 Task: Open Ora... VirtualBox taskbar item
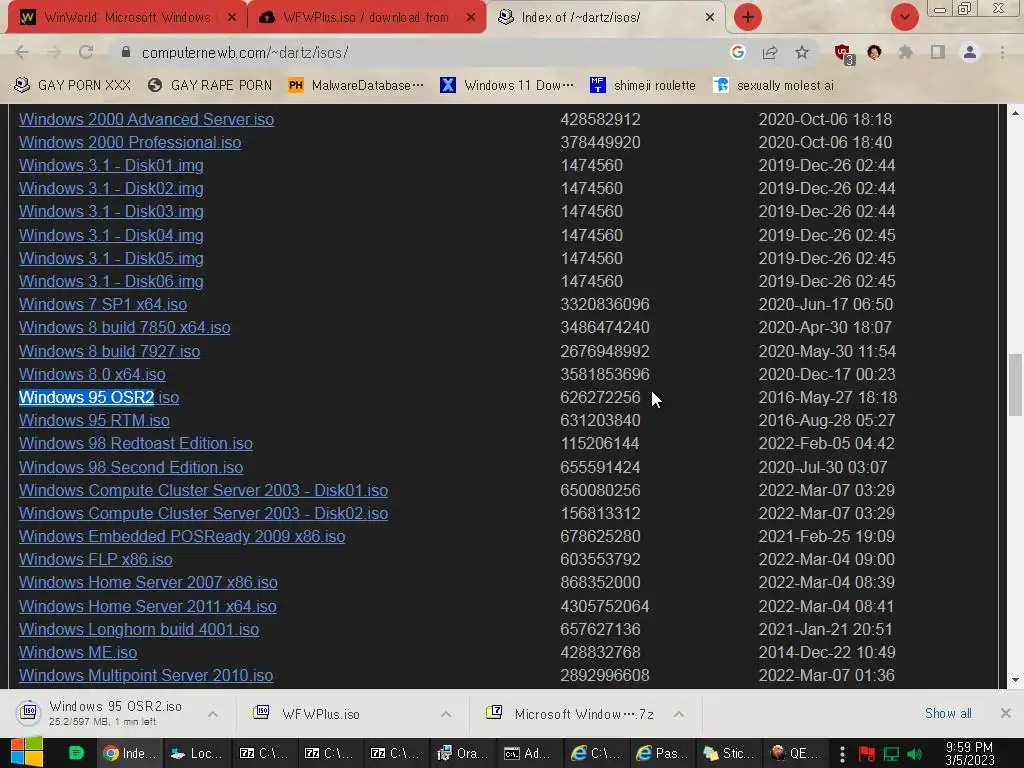pos(462,753)
